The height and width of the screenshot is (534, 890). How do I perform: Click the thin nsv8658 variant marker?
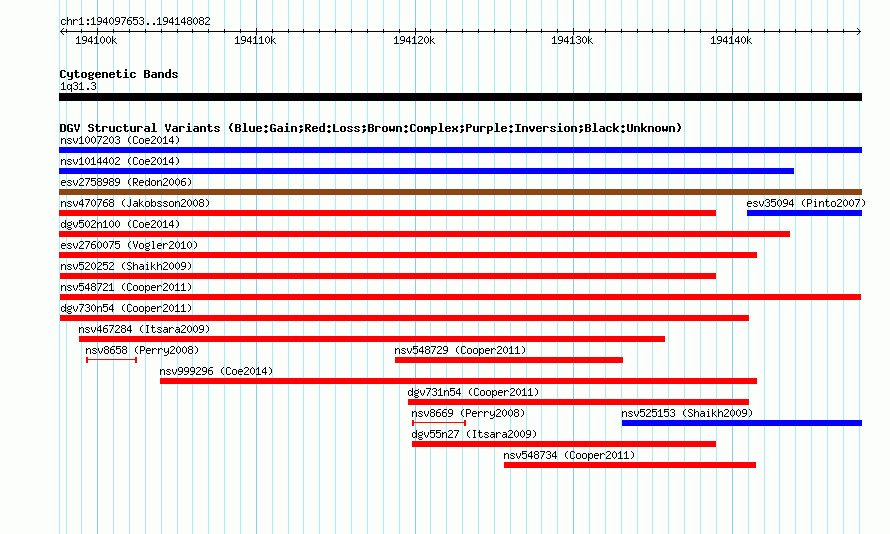(111, 360)
